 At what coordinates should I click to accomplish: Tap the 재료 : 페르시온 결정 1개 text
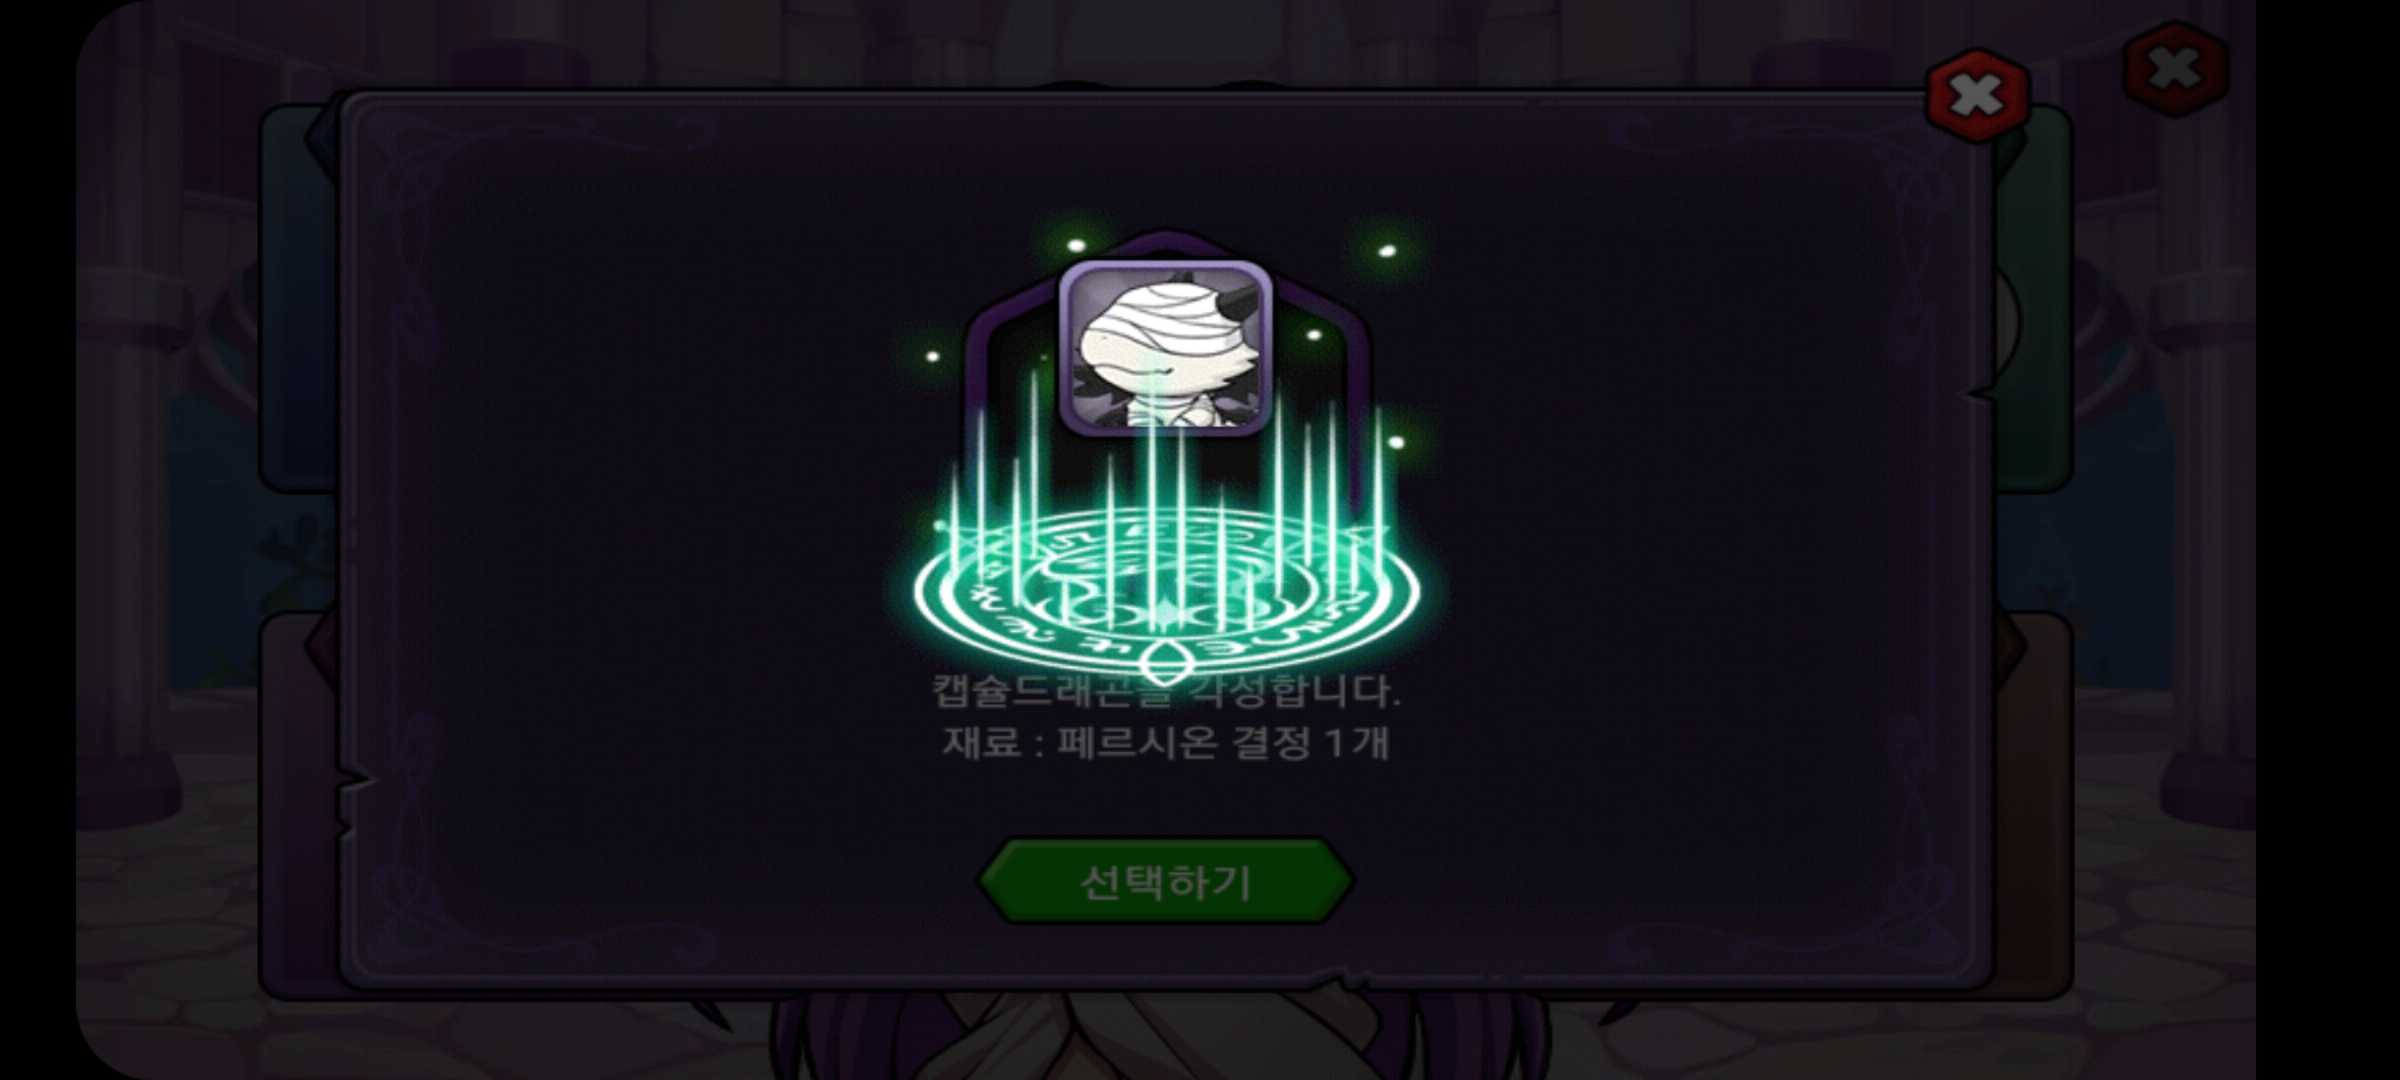pos(1166,742)
